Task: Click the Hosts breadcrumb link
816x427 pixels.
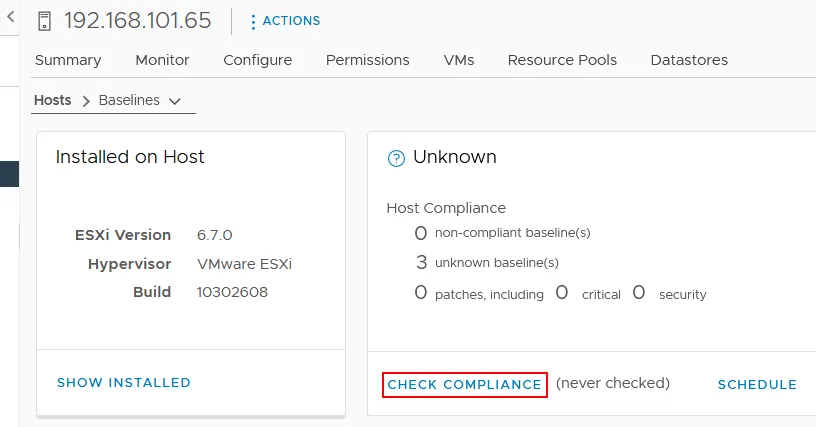Action: 53,100
